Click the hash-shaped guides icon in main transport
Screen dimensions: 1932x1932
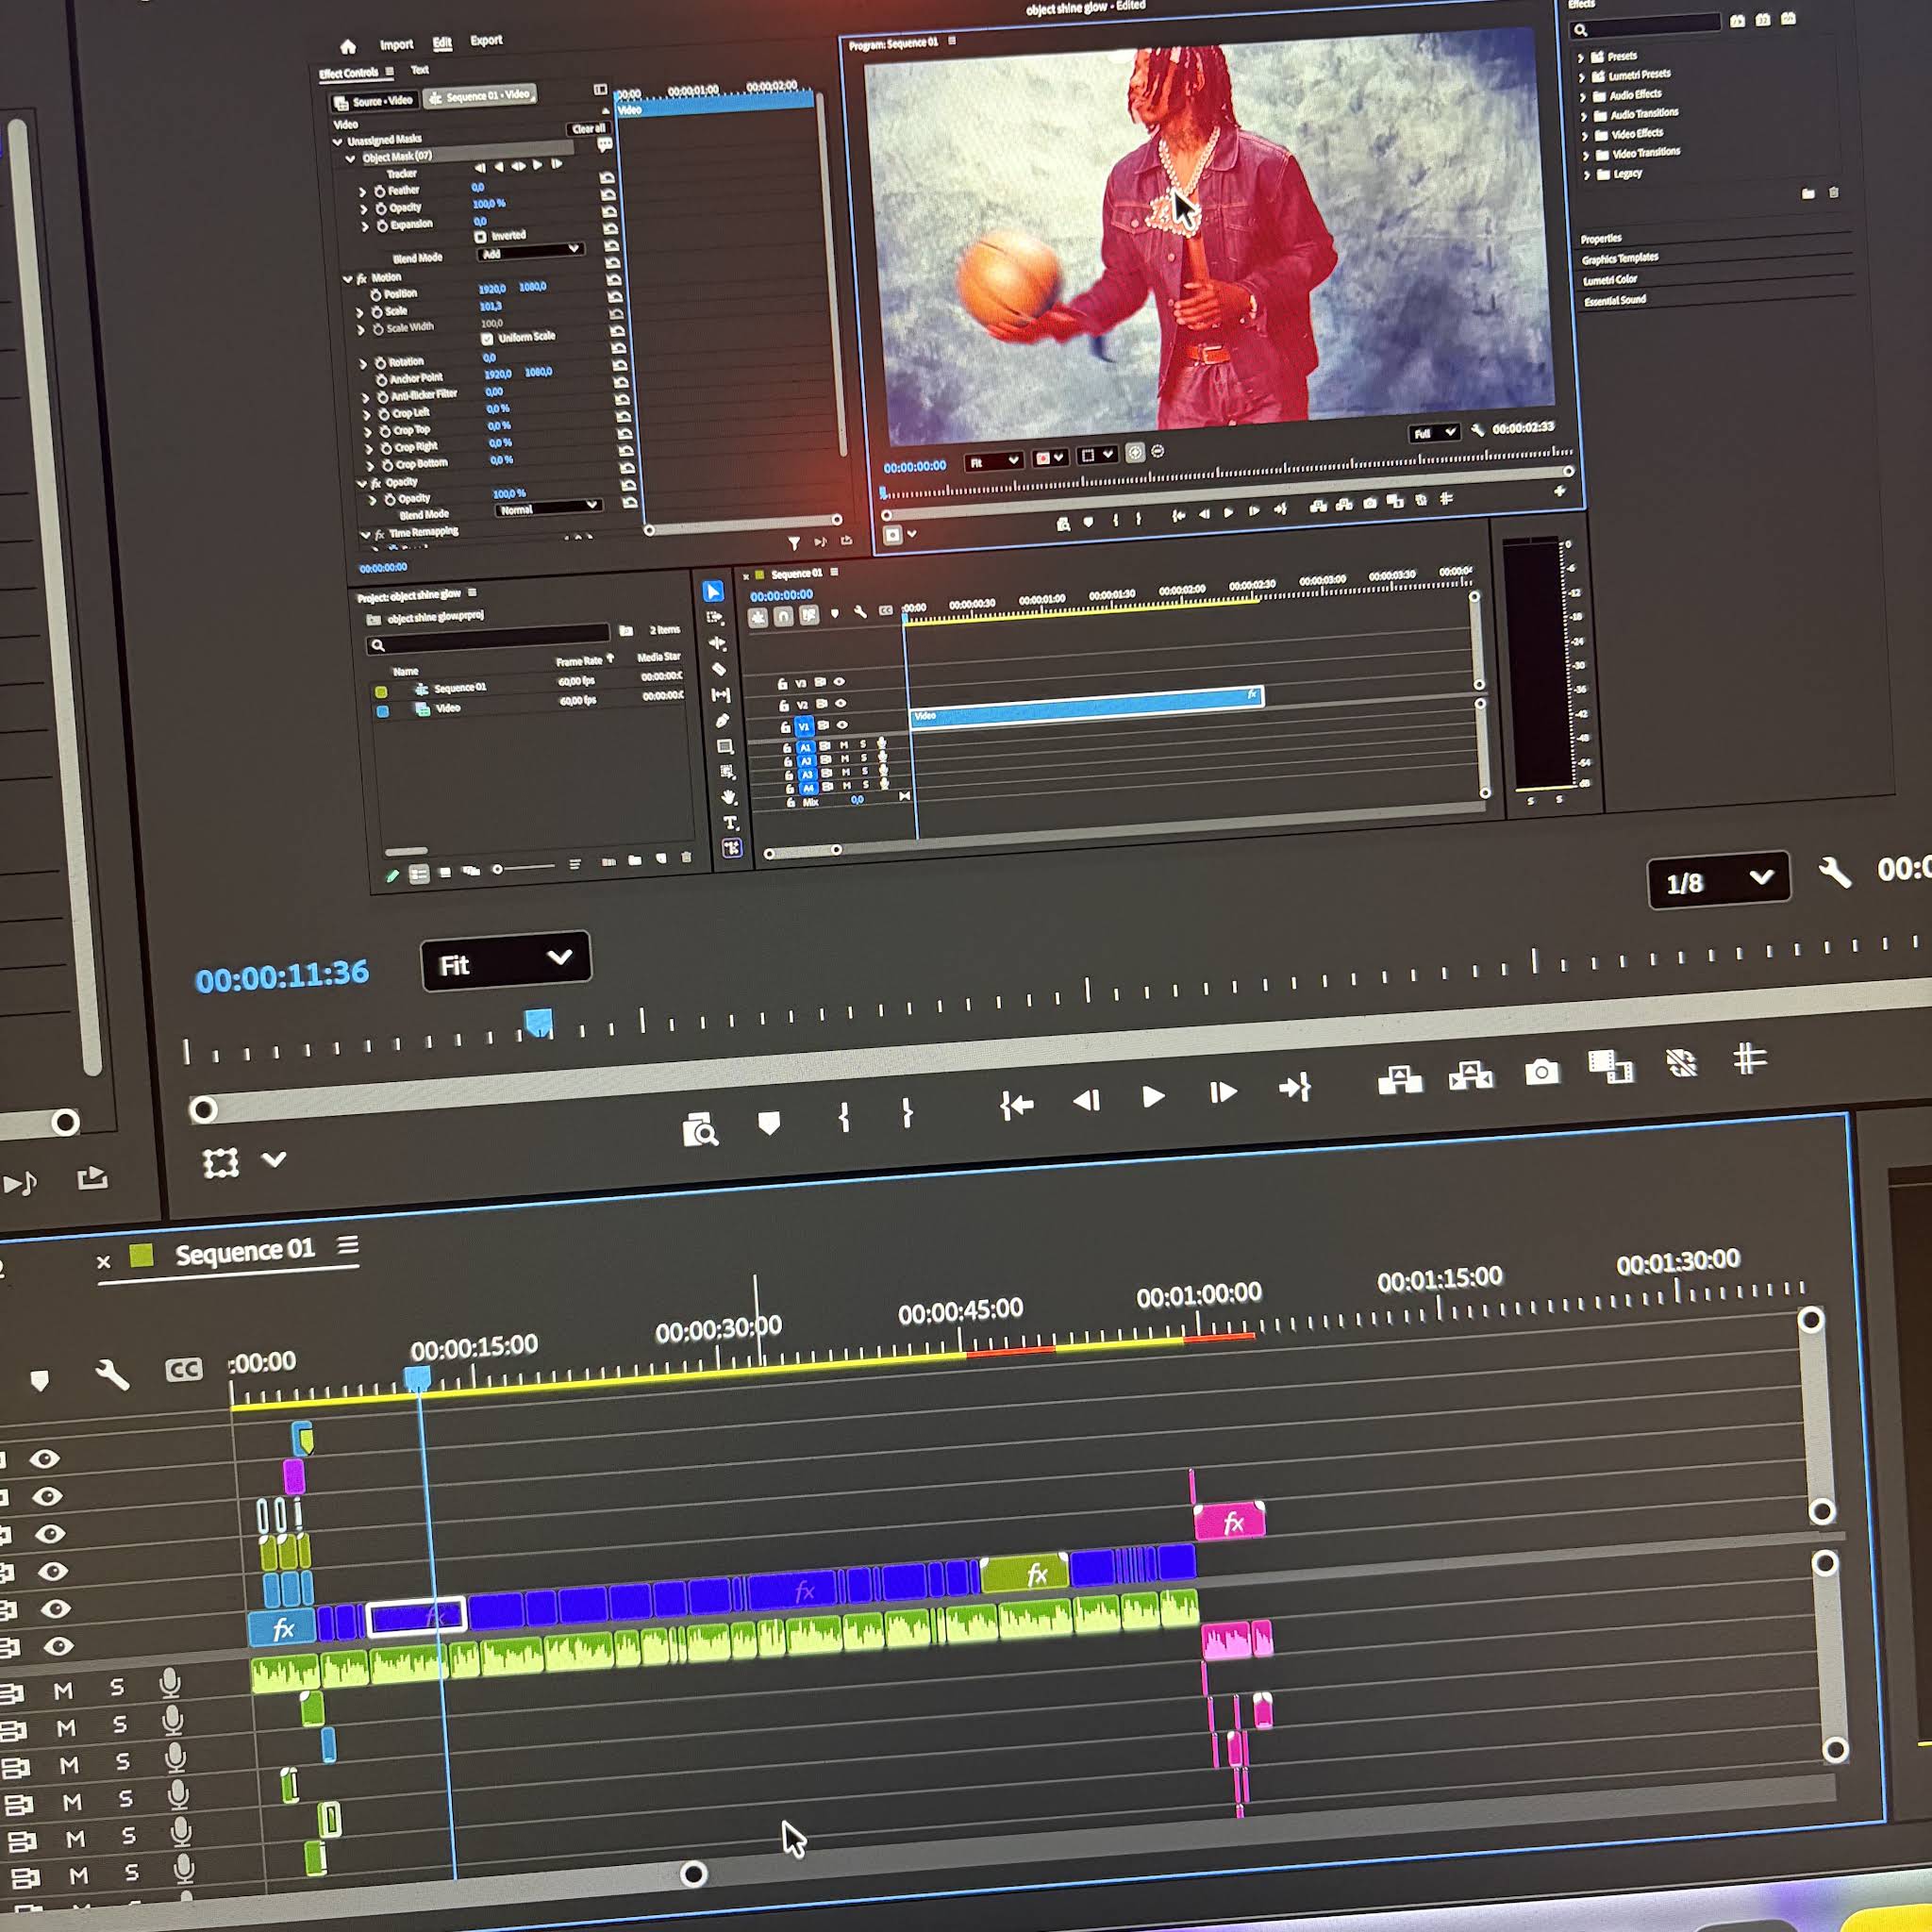(1749, 1058)
